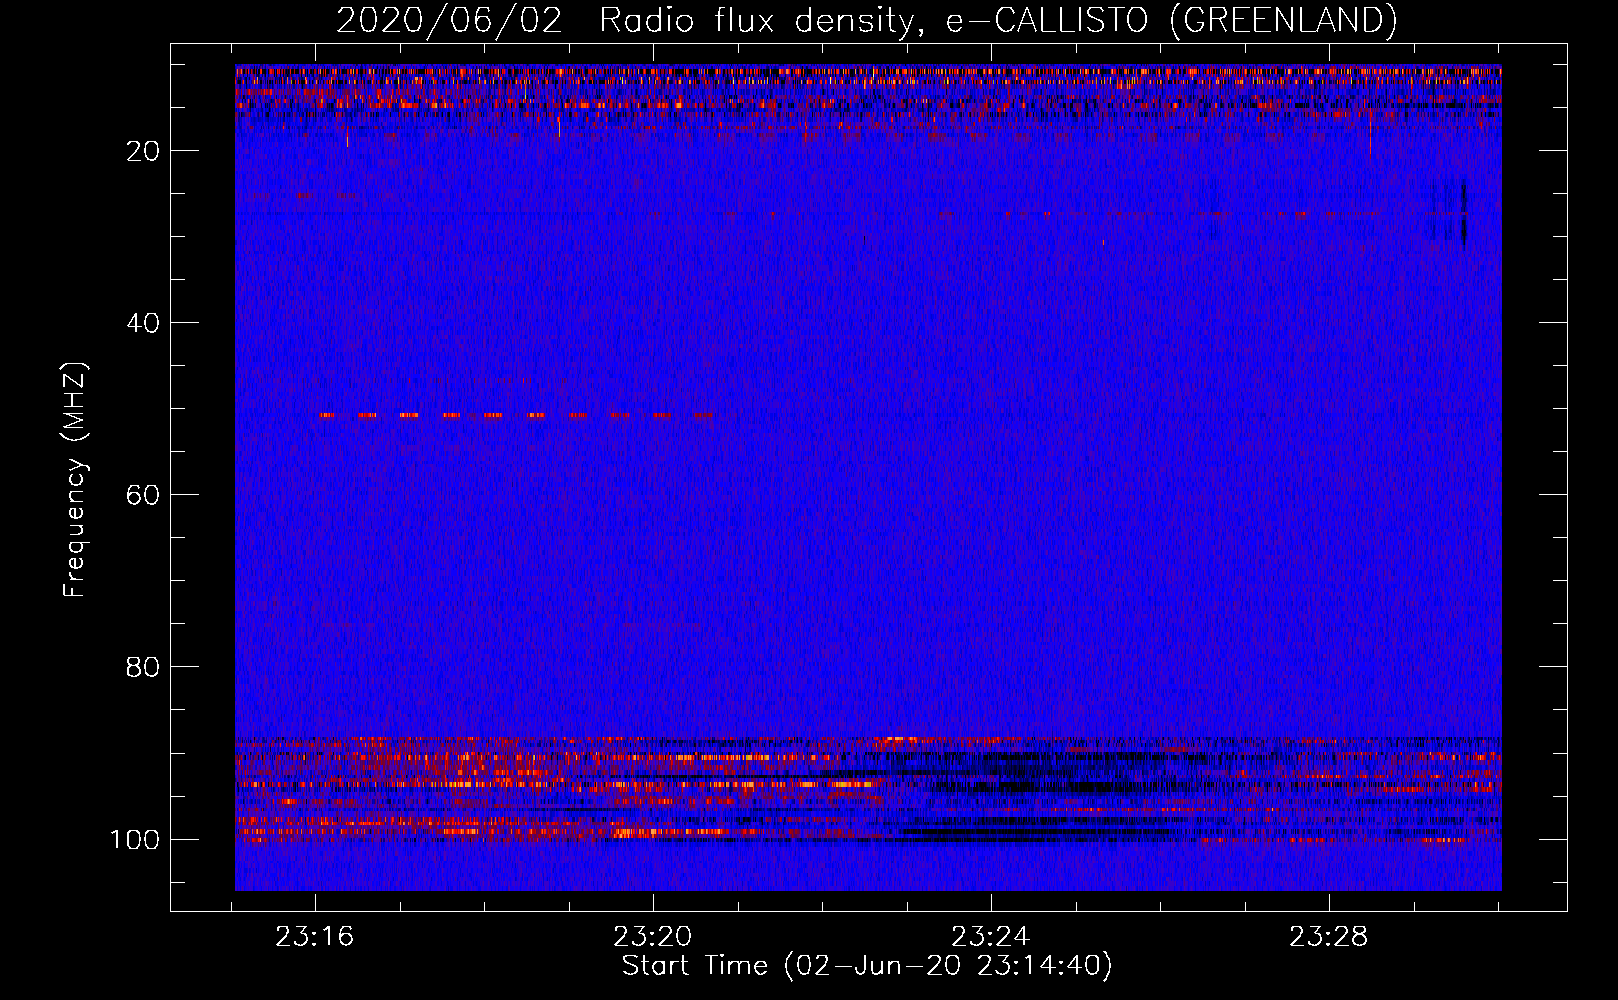Click the dashed red emission line near 50 MHz
Screen dimensions: 1618x1000
click(x=516, y=415)
